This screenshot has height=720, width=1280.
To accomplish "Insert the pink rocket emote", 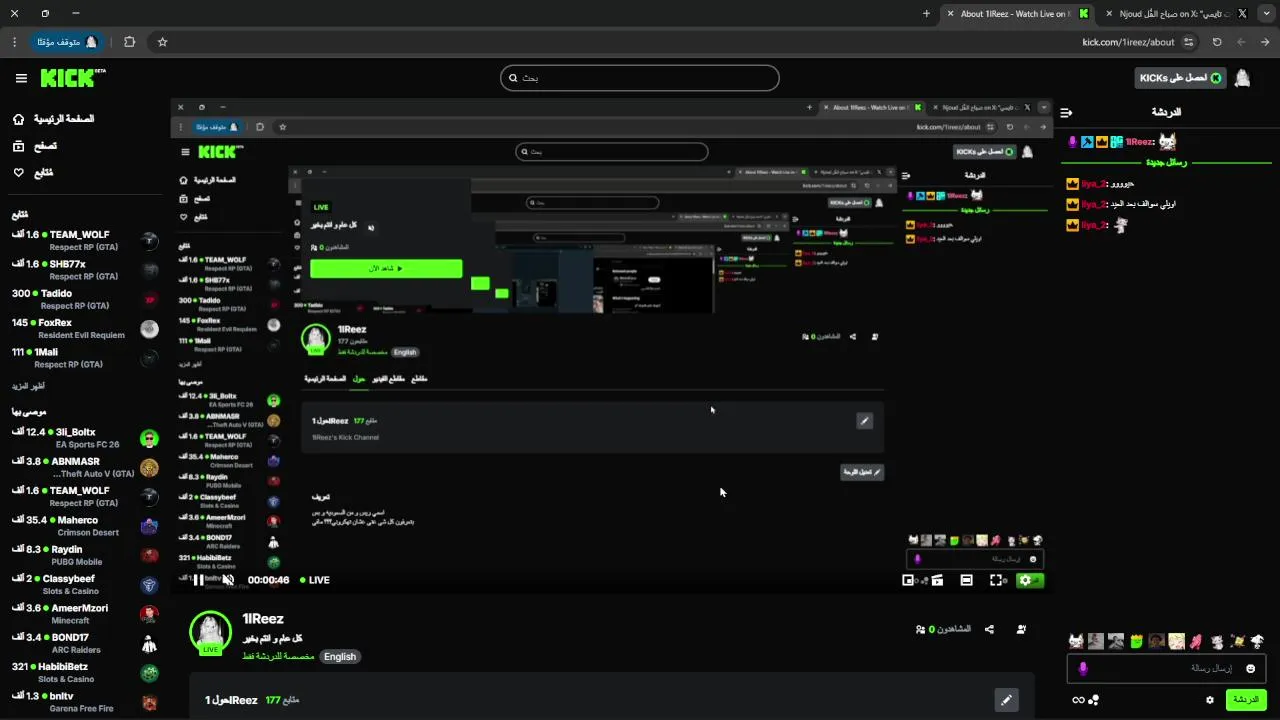I will click(1196, 641).
